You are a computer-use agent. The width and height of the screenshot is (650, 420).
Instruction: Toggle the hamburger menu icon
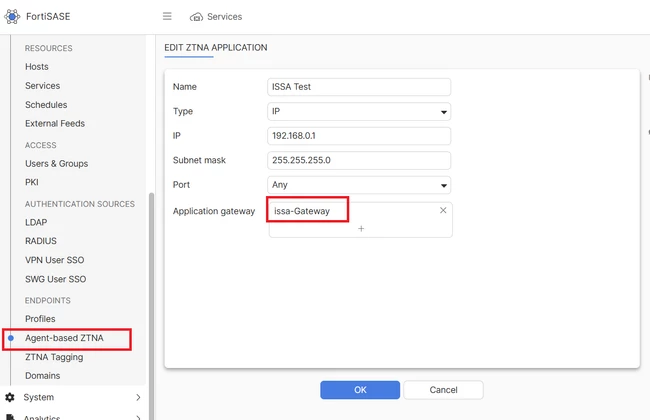[x=167, y=16]
